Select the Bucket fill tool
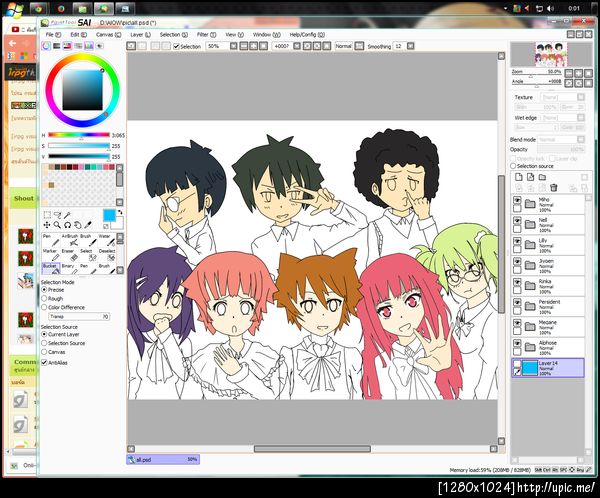Screen dimensions: 600x498 click(51, 268)
